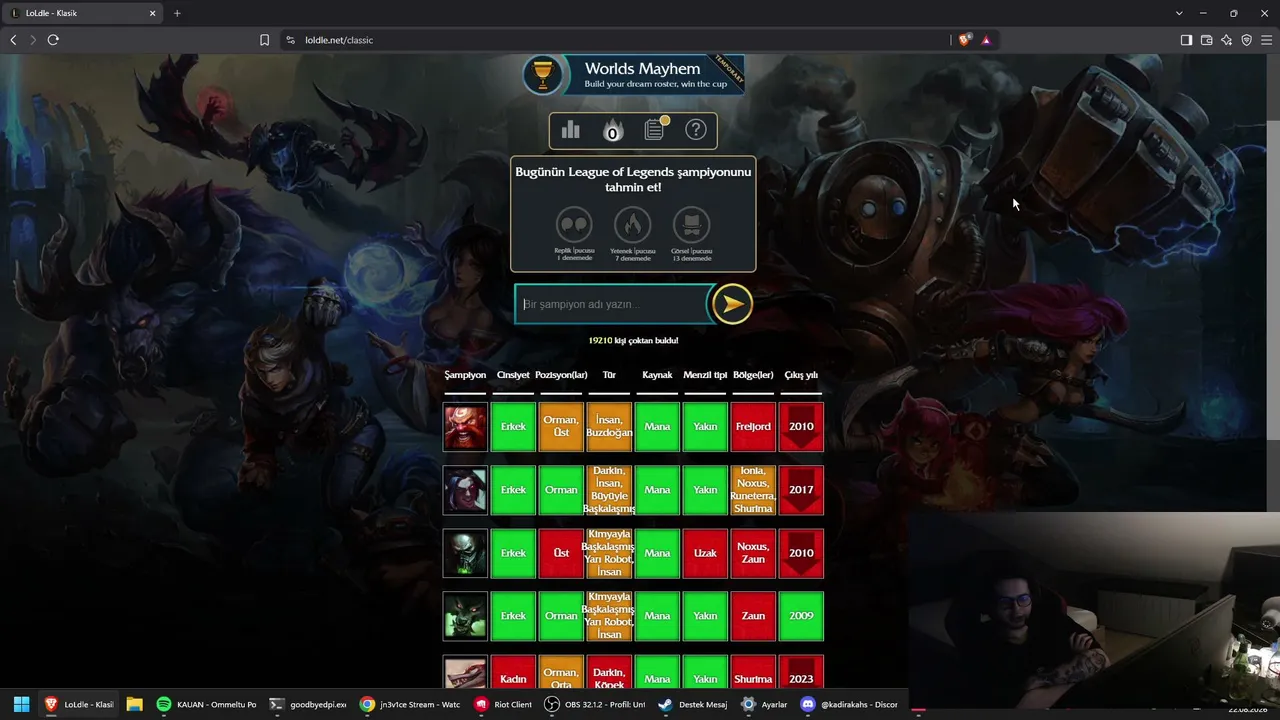Click the Kaynak column header
The height and width of the screenshot is (720, 1280).
[657, 375]
